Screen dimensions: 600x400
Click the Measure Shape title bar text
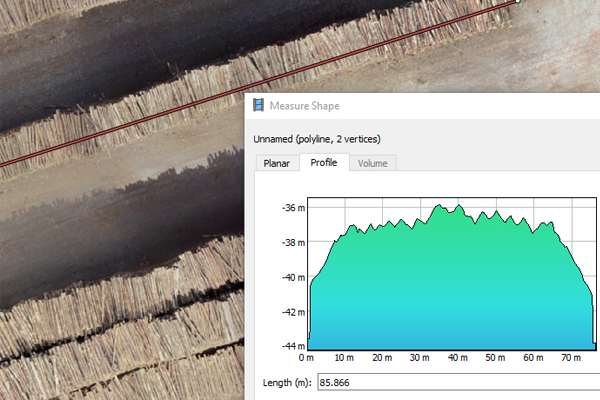tap(306, 105)
